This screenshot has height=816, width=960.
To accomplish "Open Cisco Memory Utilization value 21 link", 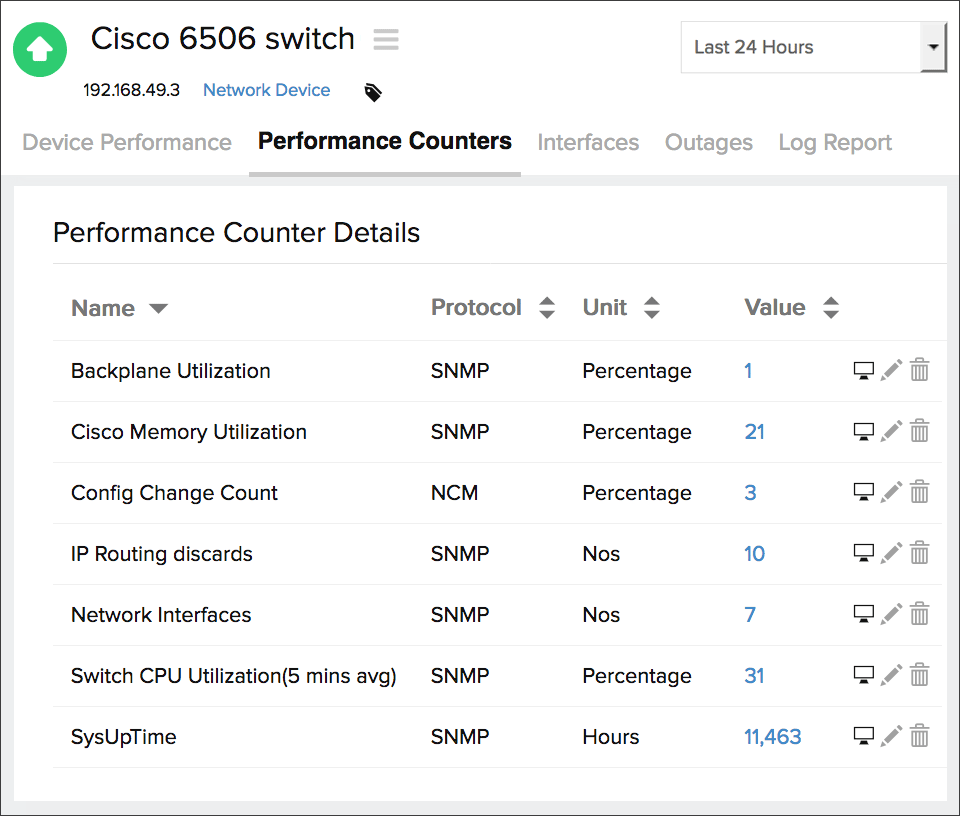I will 754,432.
